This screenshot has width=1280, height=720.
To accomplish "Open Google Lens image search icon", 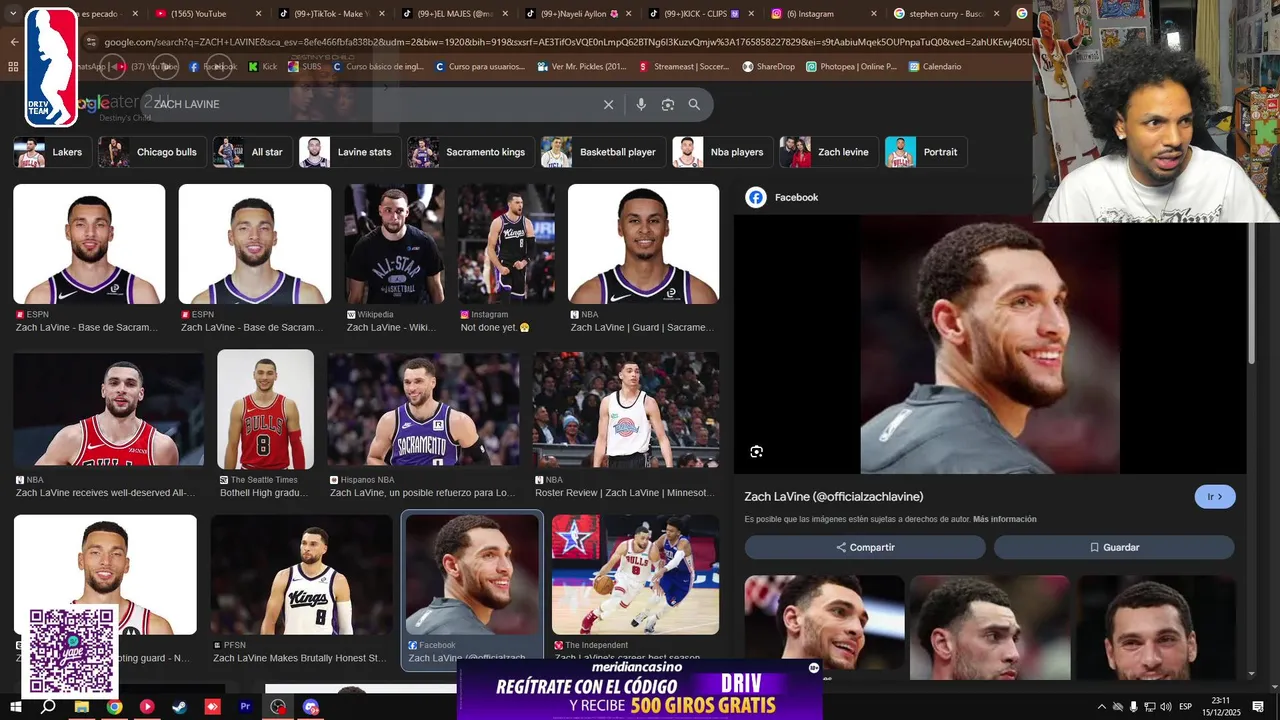I will [x=667, y=104].
